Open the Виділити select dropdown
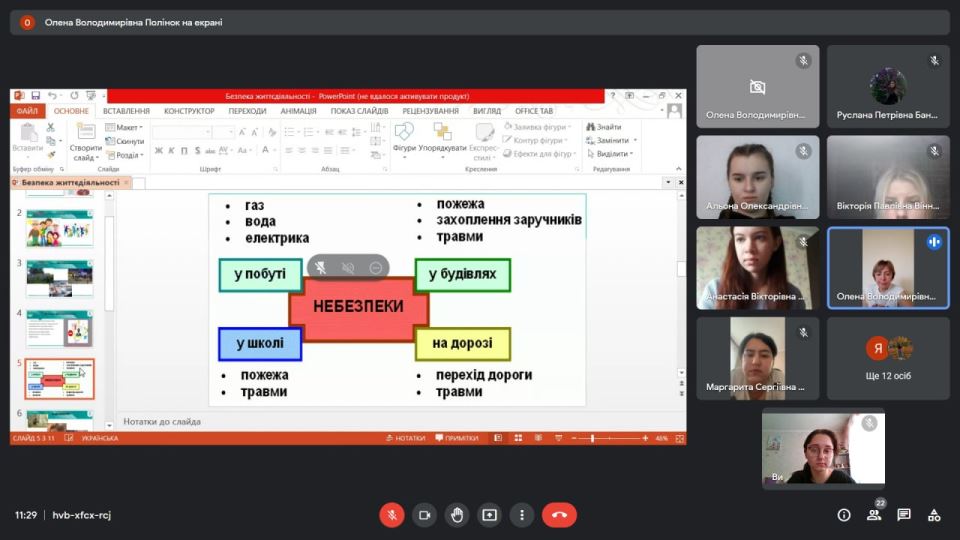This screenshot has width=960, height=540. tap(610, 154)
